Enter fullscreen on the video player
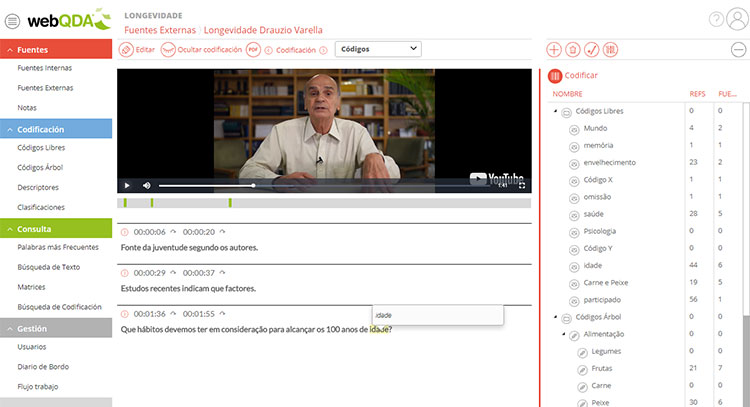The height and width of the screenshot is (407, 750). (522, 186)
